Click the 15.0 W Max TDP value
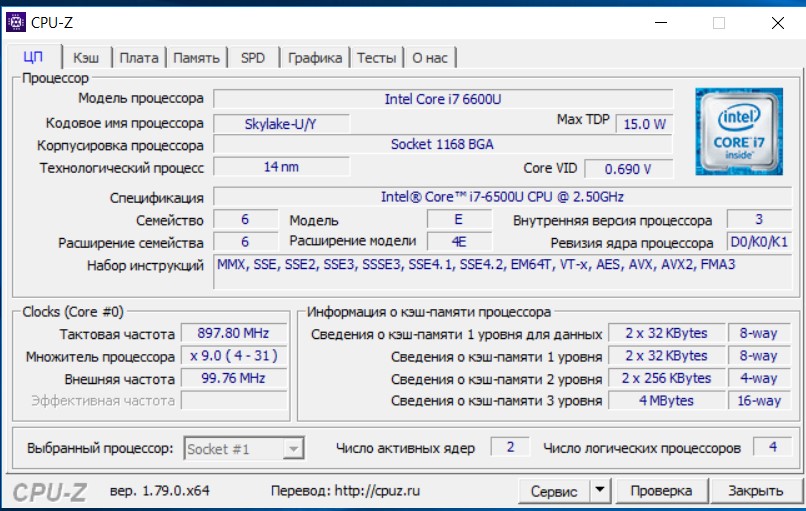Screen dimensions: 806x511 coord(644,124)
